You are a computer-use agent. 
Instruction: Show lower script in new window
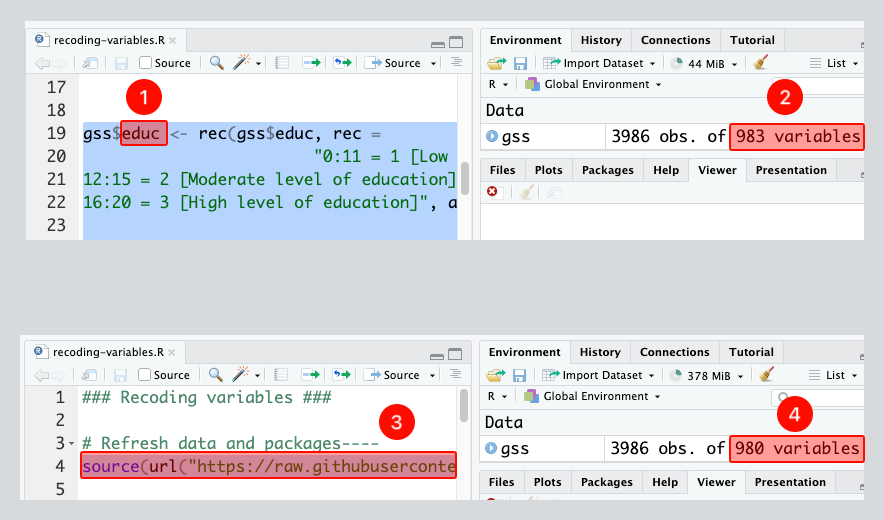coord(89,375)
